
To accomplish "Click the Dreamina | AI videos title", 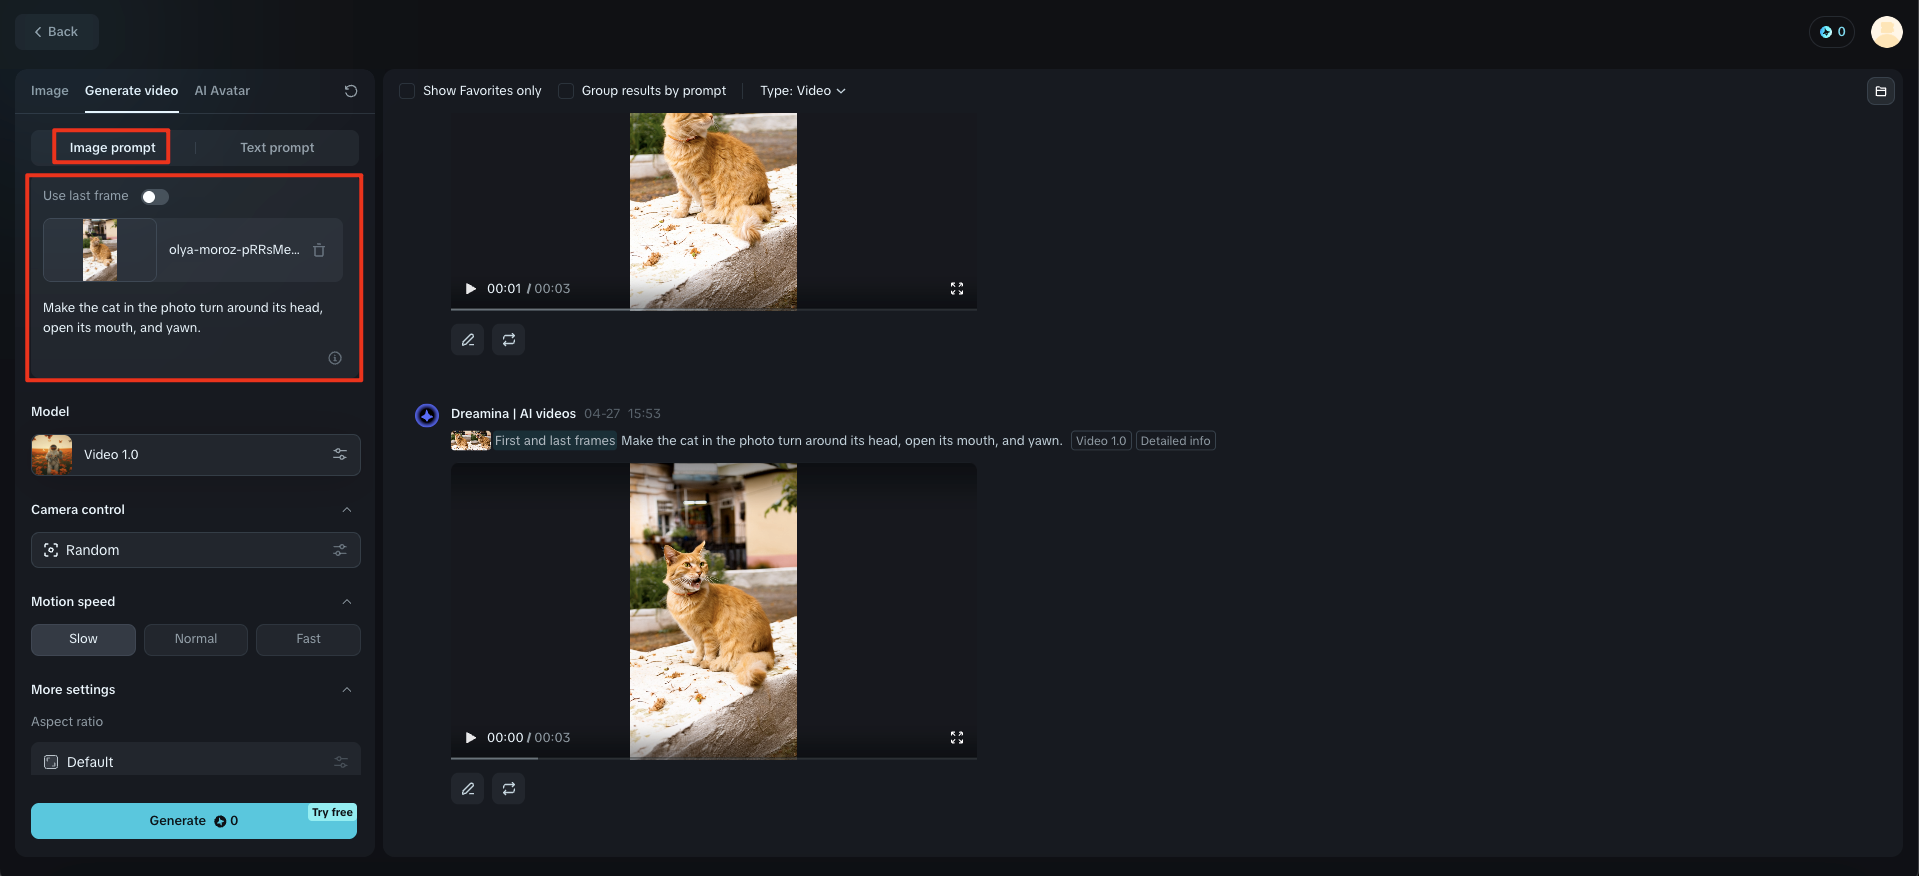I will [513, 414].
